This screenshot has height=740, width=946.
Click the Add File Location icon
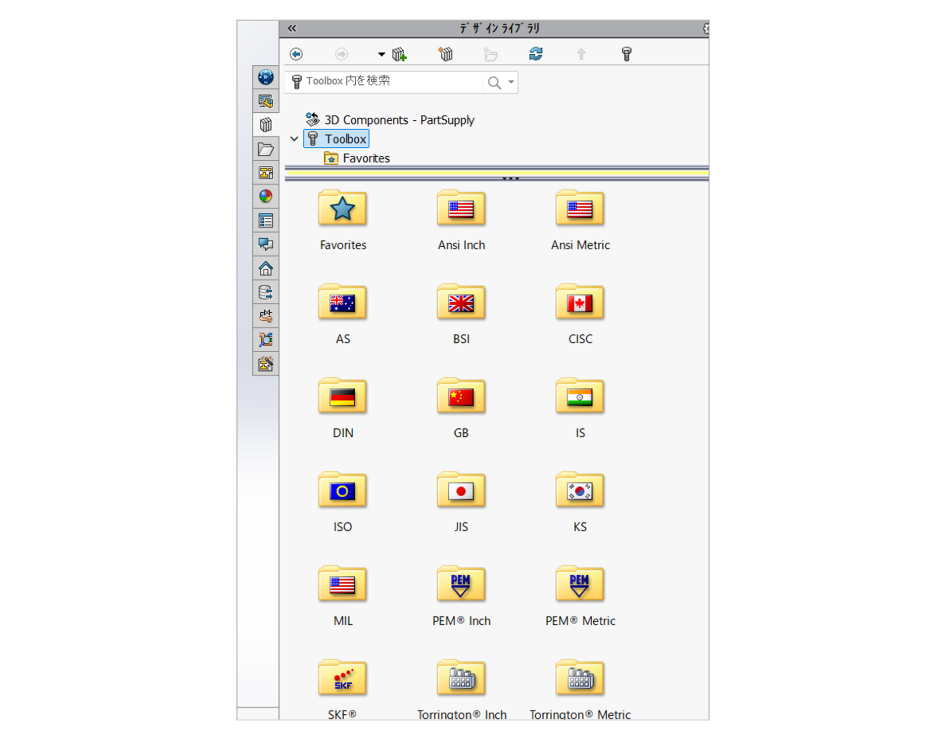(446, 54)
